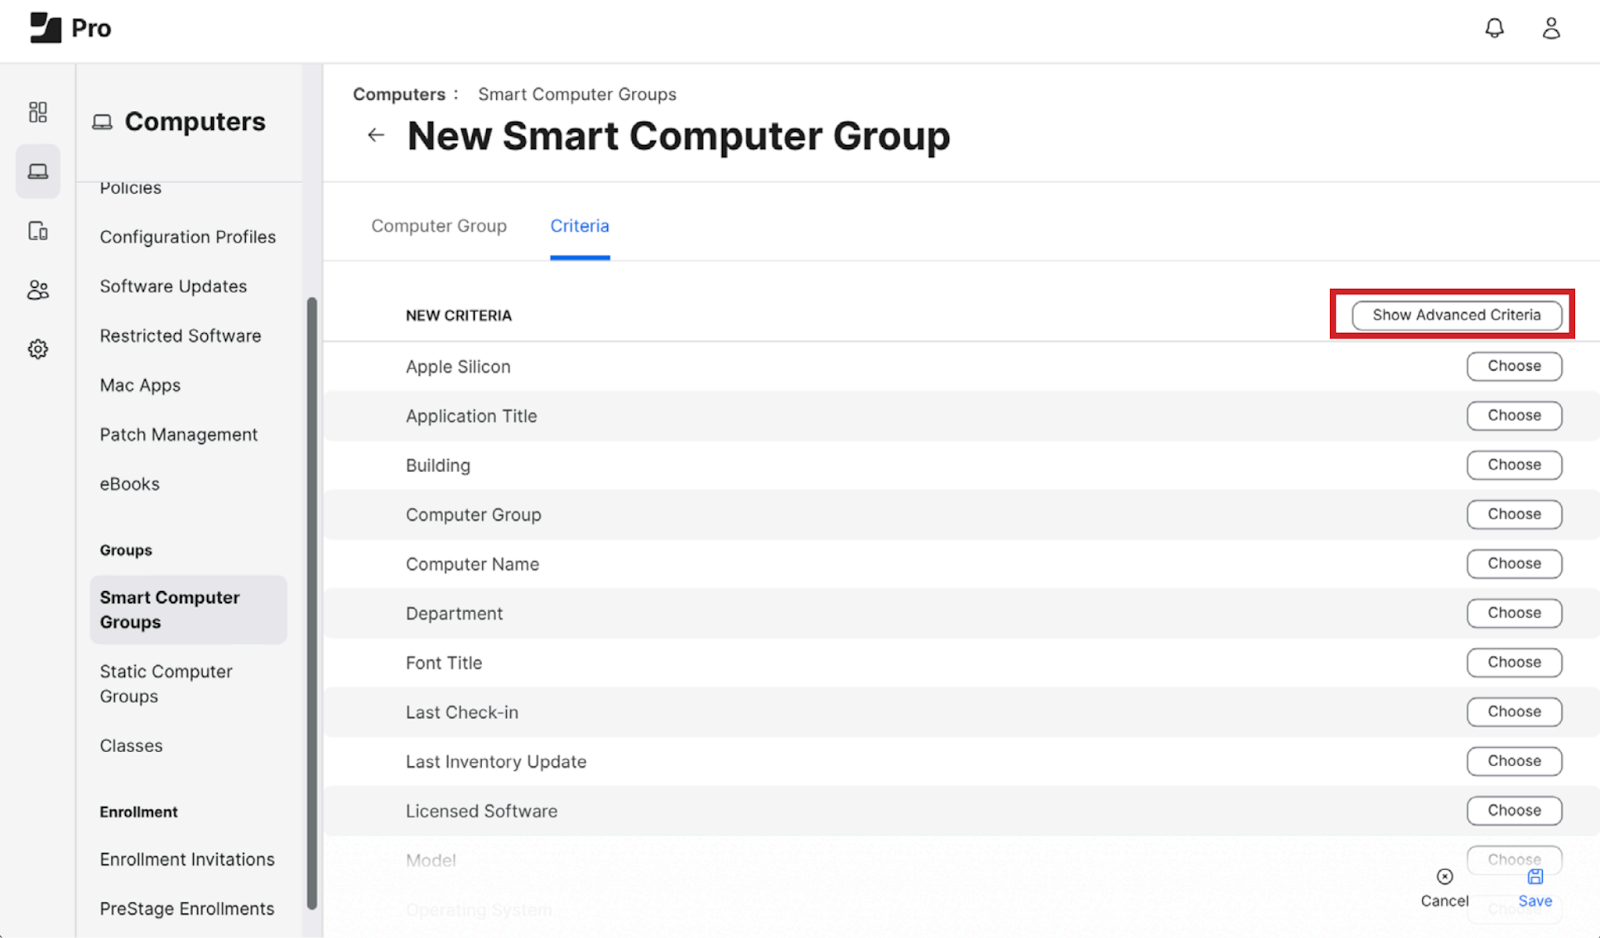This screenshot has width=1600, height=938.
Task: Open the notifications bell icon
Action: pos(1494,28)
